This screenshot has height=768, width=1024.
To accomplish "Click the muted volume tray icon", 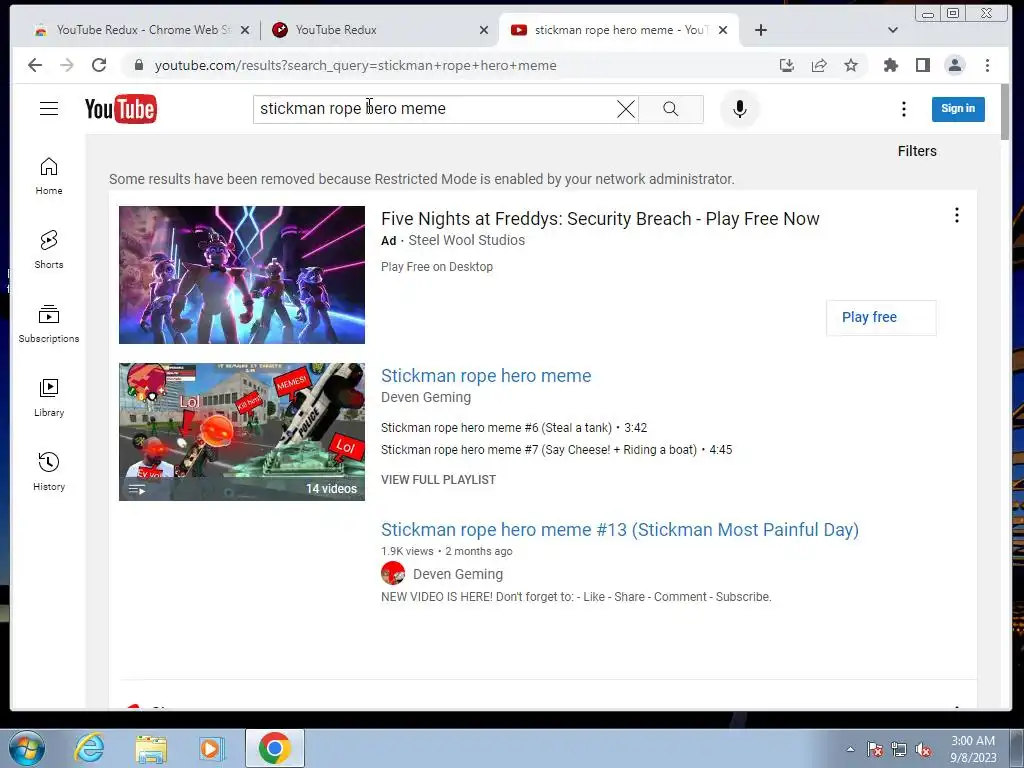I will pos(923,750).
